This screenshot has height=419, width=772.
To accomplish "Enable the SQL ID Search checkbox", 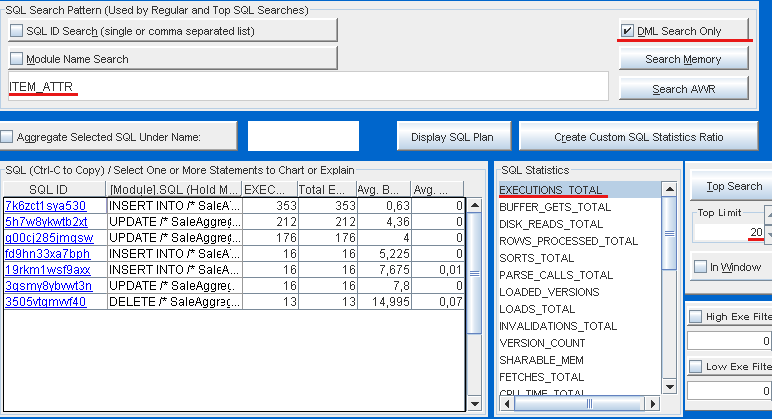I will 17,31.
